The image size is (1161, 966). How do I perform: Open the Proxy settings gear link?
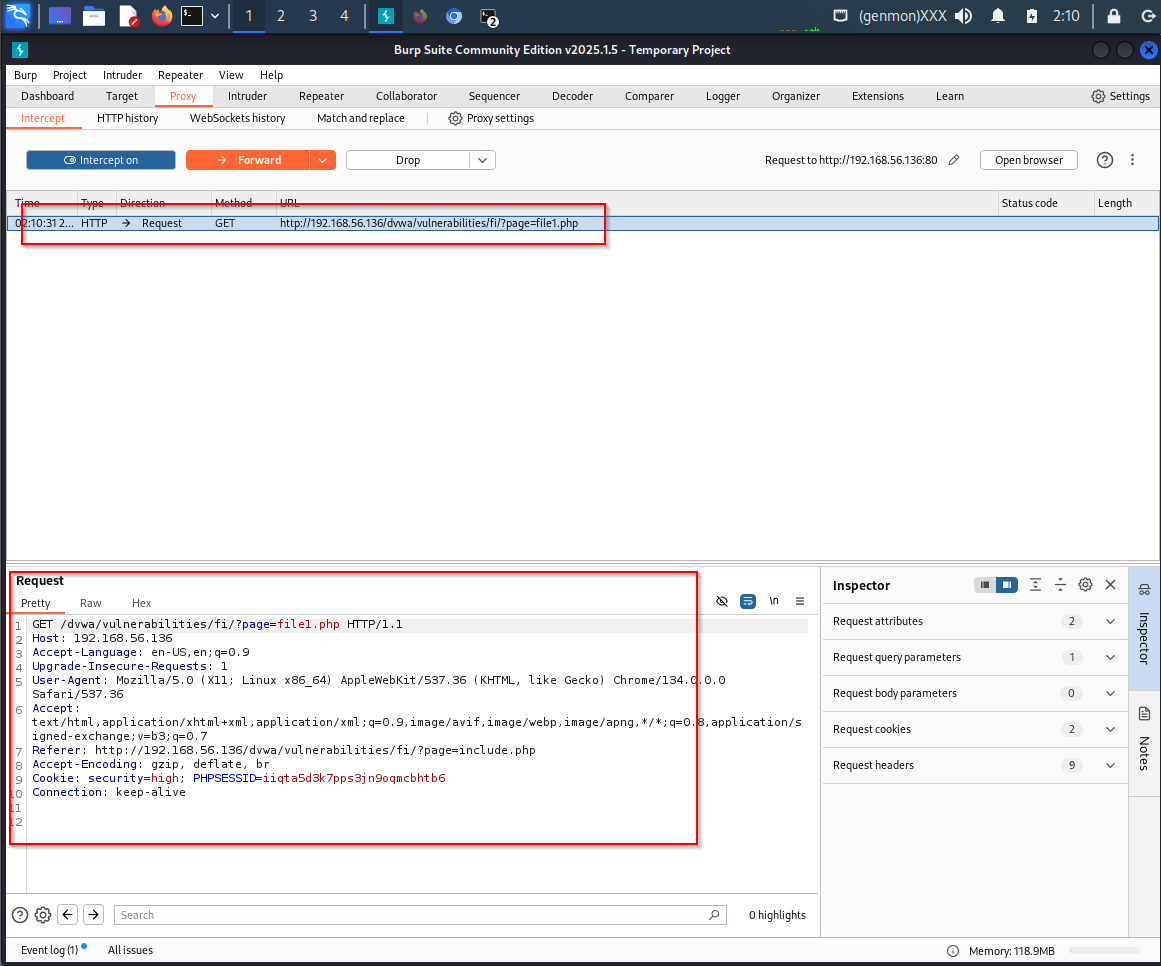(x=491, y=118)
